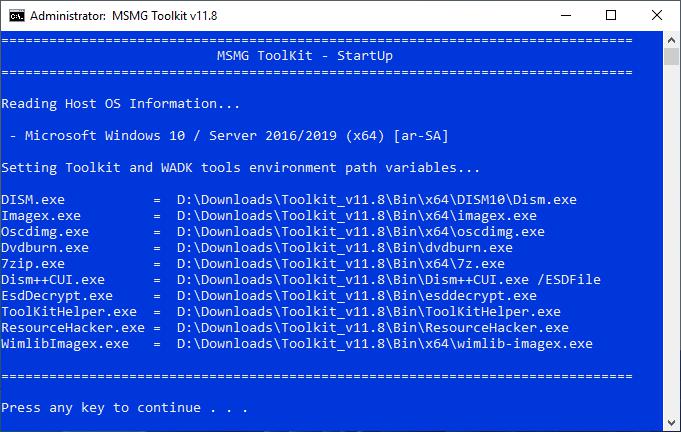
Task: Click the empty scrollbar track below thumb
Action: click(671, 240)
